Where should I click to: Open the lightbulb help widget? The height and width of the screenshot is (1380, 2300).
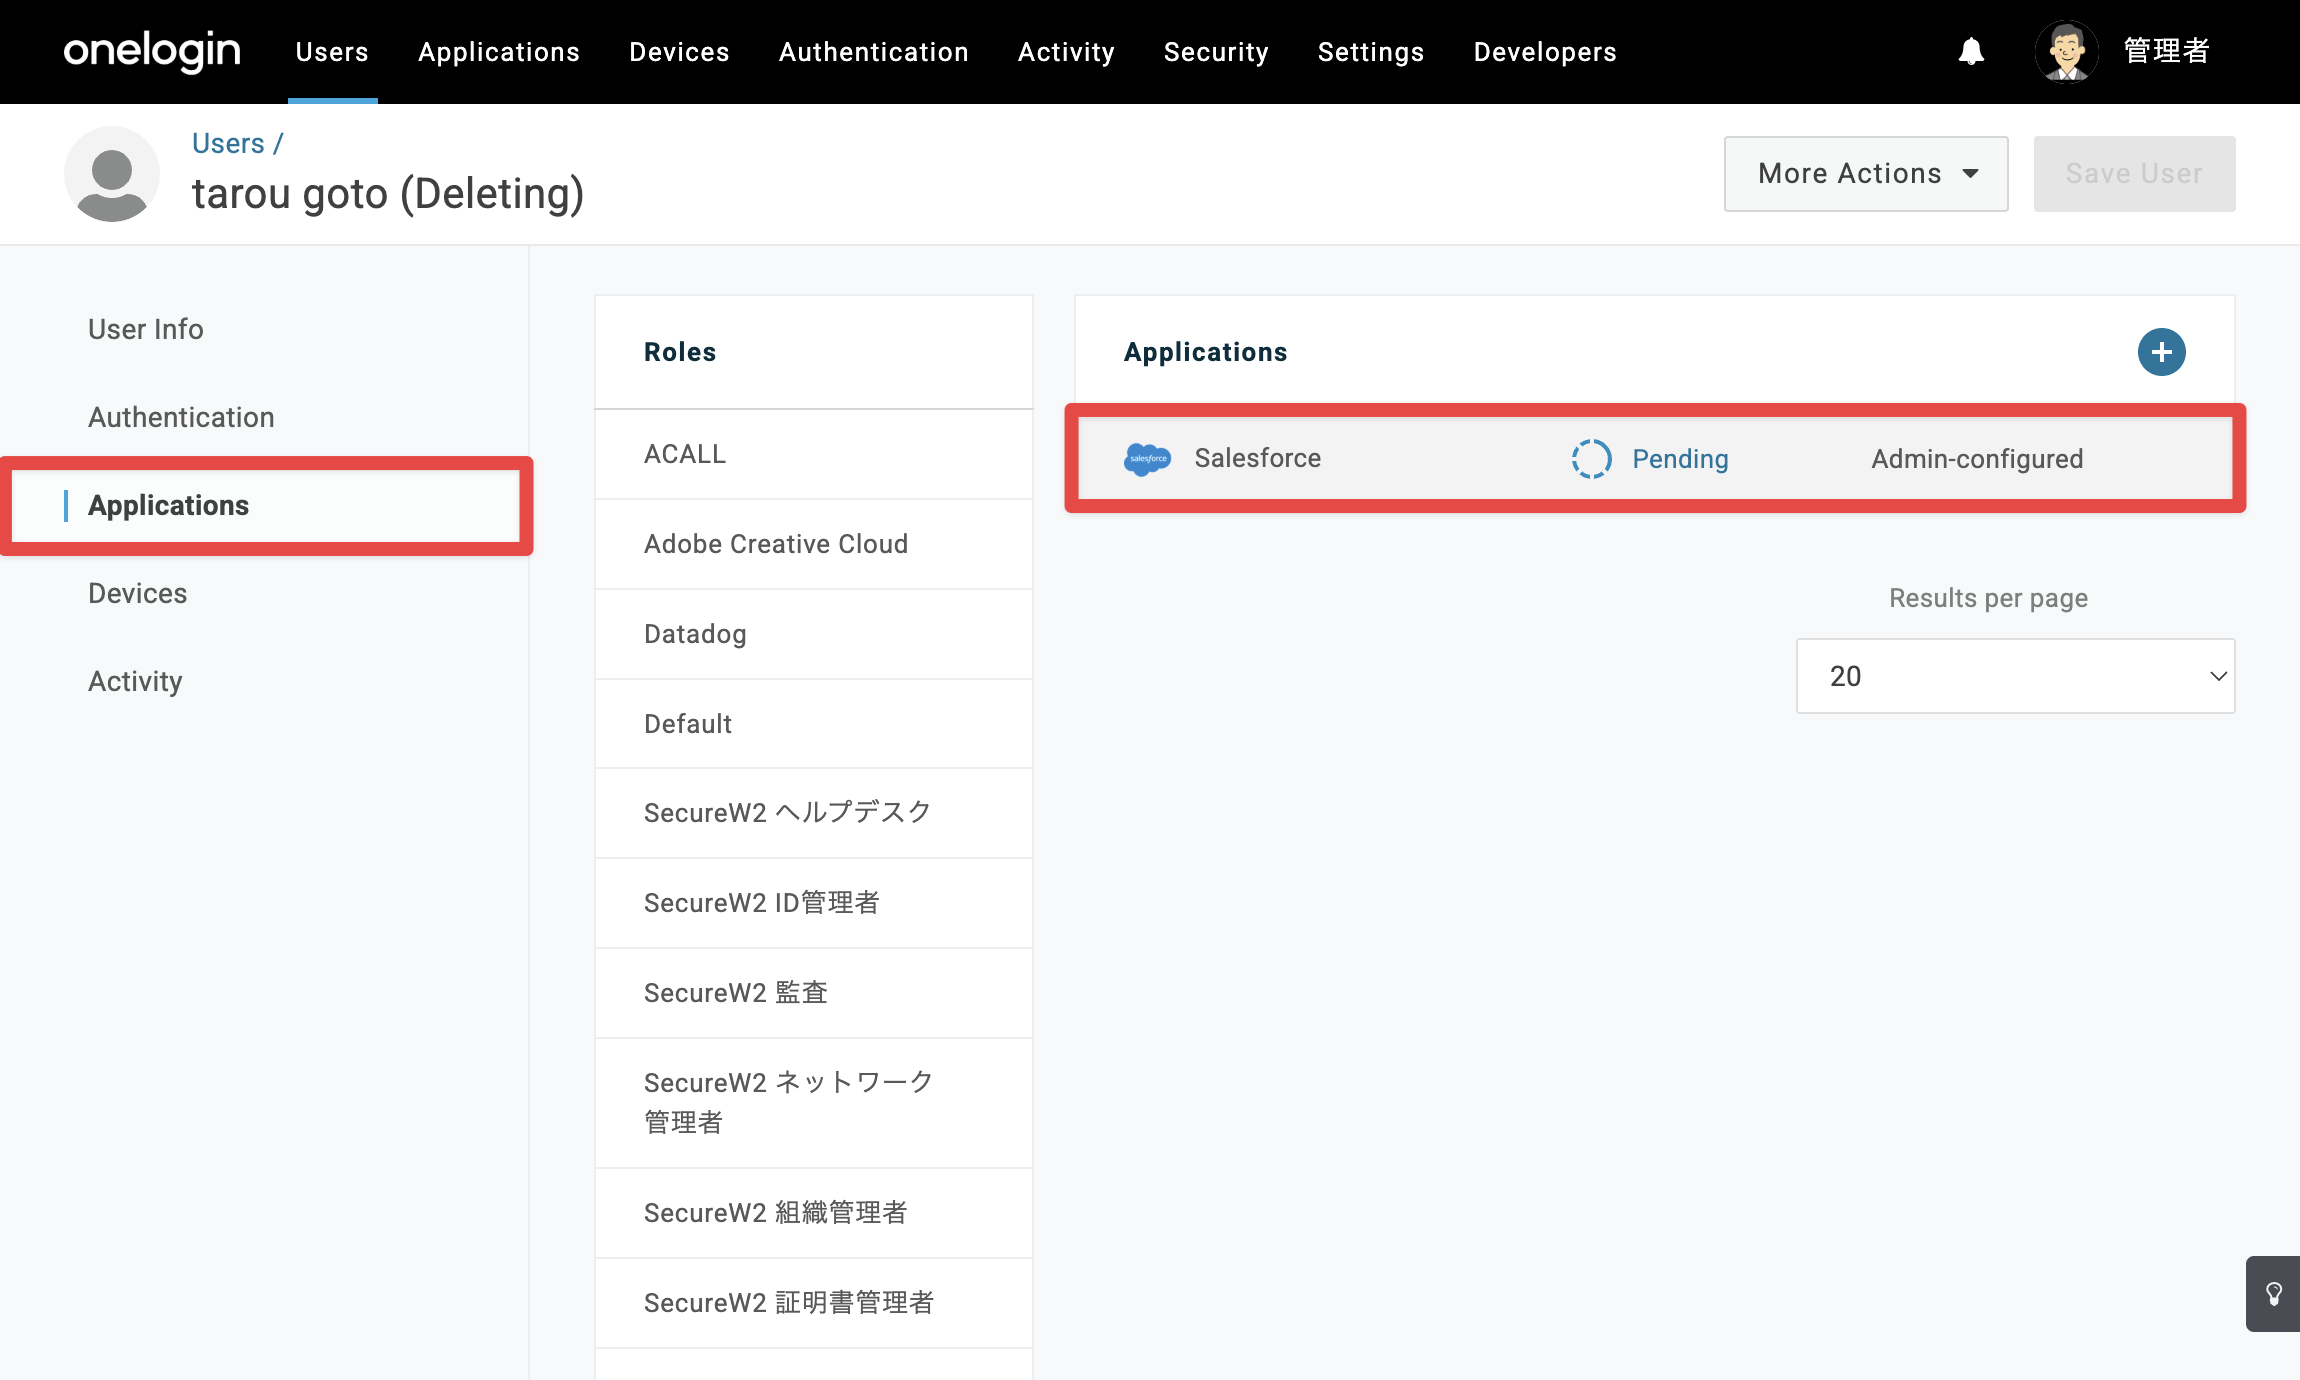tap(2273, 1294)
